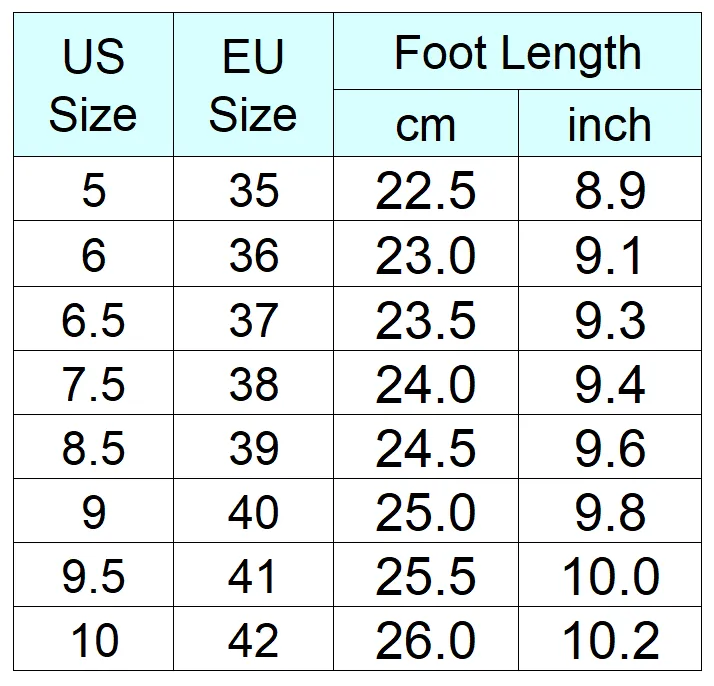Select US size 8.5 cell
This screenshot has height=686, width=714.
click(x=93, y=447)
